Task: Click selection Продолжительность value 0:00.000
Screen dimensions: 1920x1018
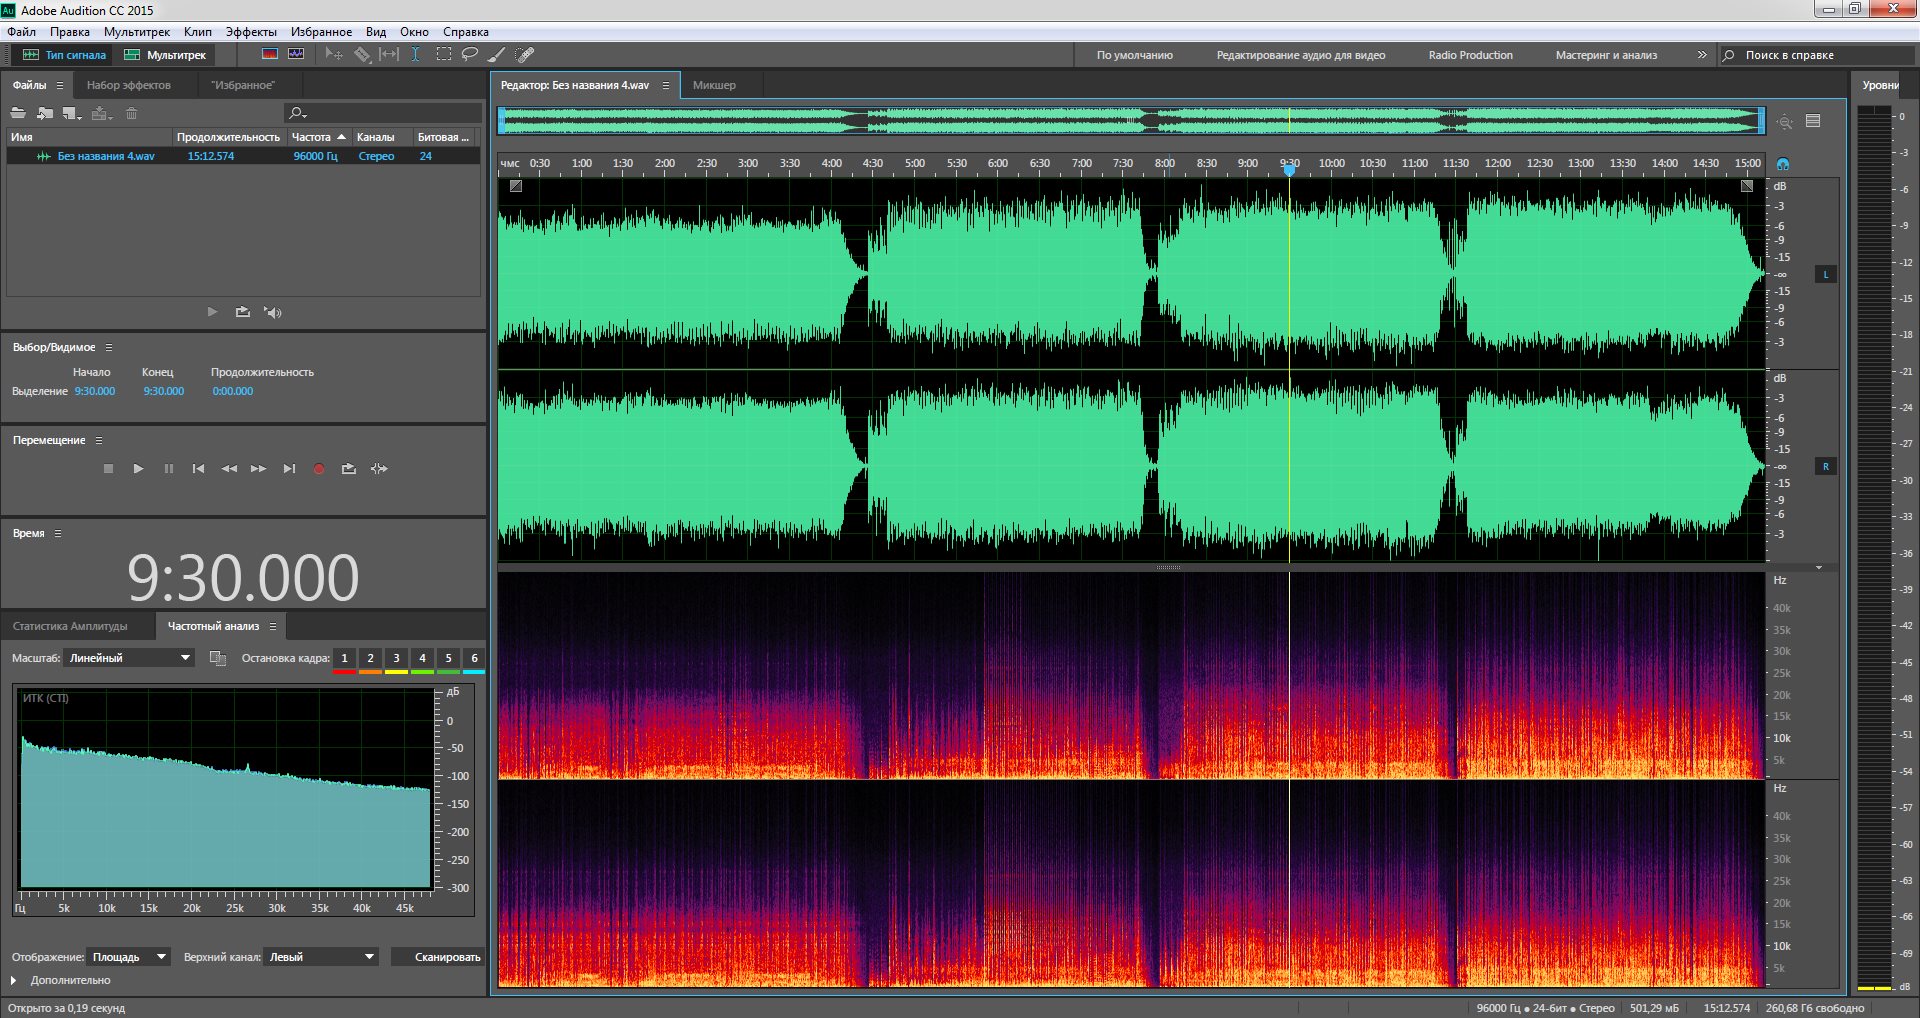Action: (233, 391)
